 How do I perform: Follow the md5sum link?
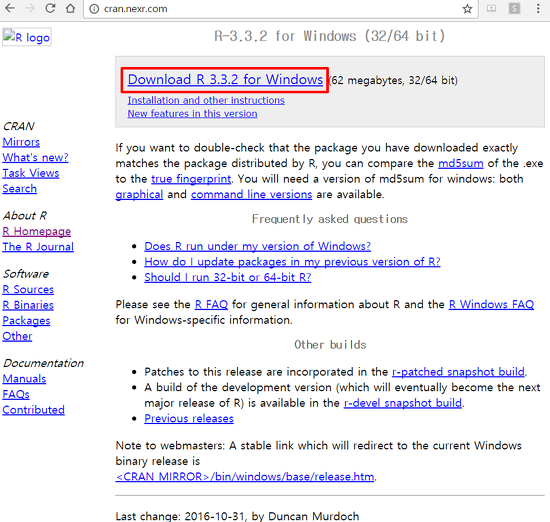(x=461, y=163)
